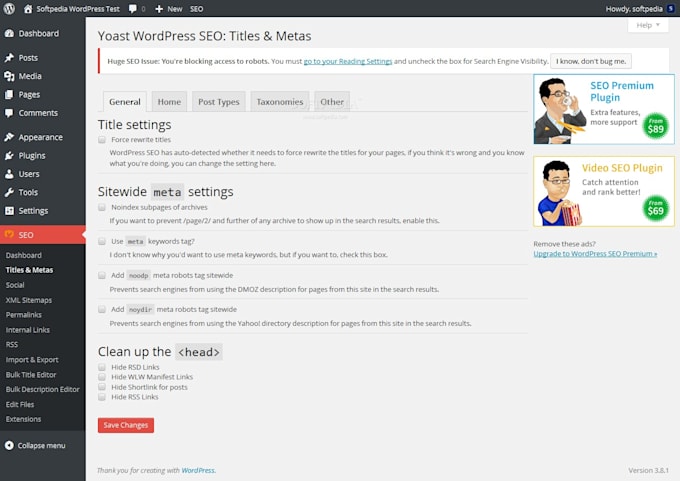
Task: Click the I know, don't bug me button
Action: (x=591, y=61)
